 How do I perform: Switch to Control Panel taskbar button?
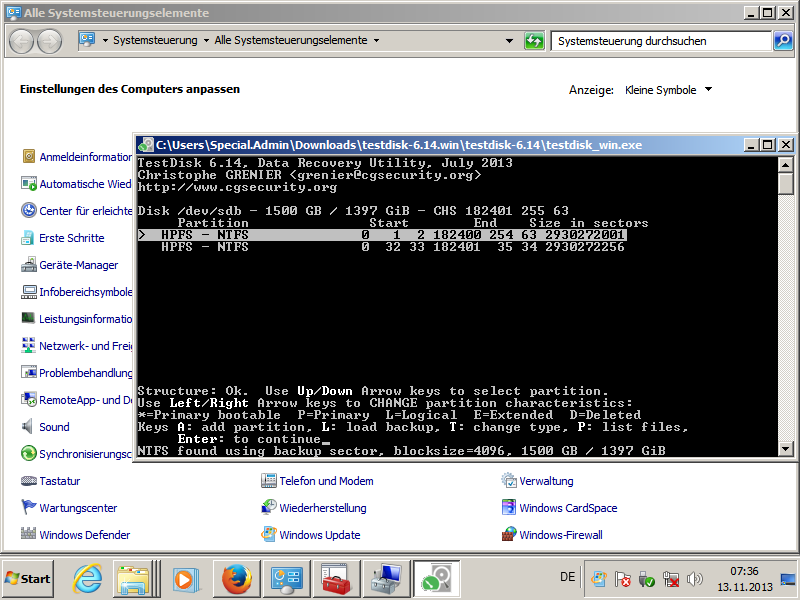click(x=286, y=579)
